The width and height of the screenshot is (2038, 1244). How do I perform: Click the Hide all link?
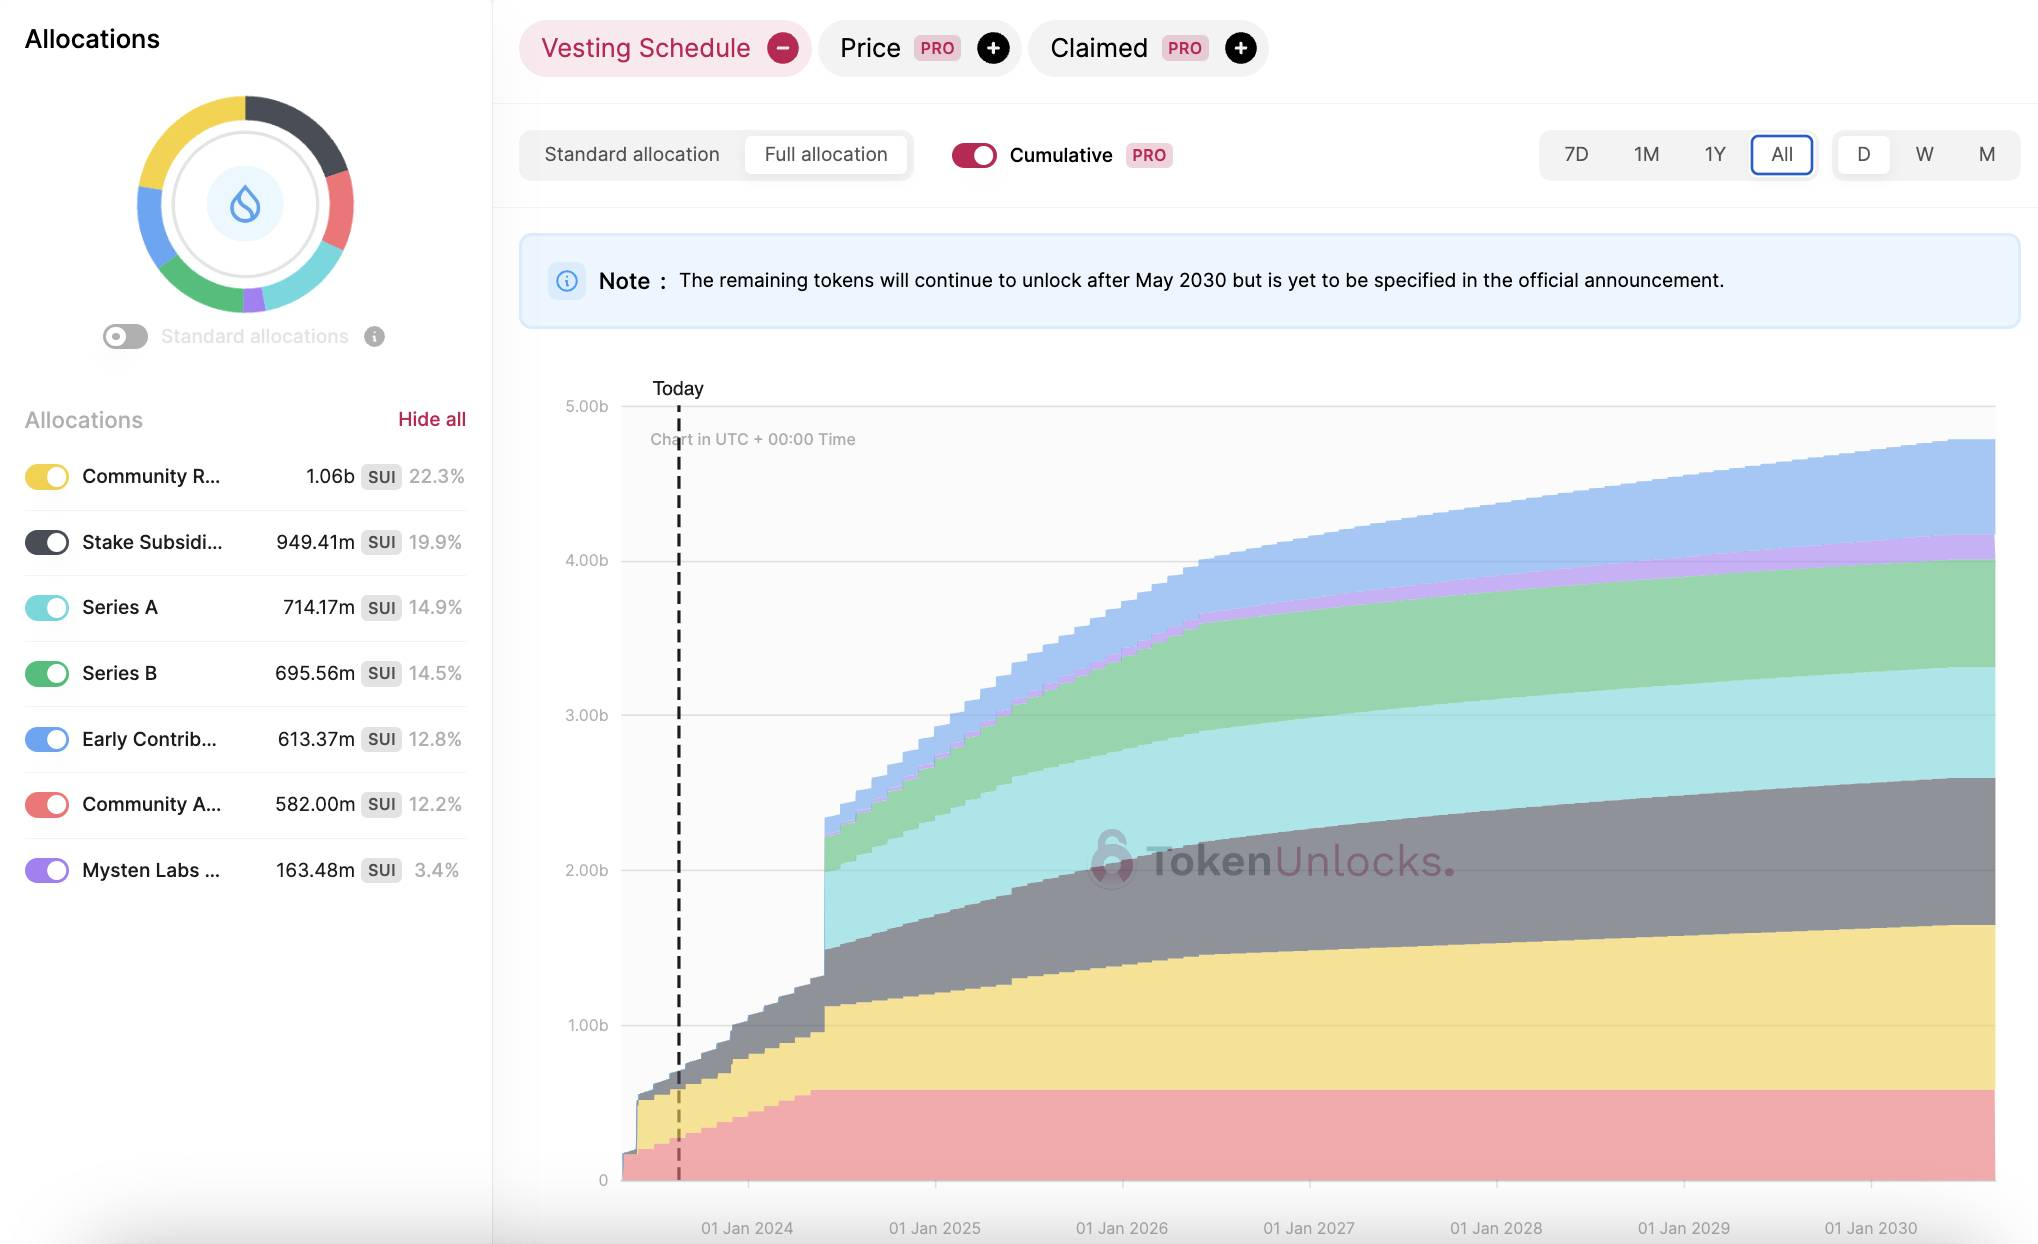(x=432, y=420)
